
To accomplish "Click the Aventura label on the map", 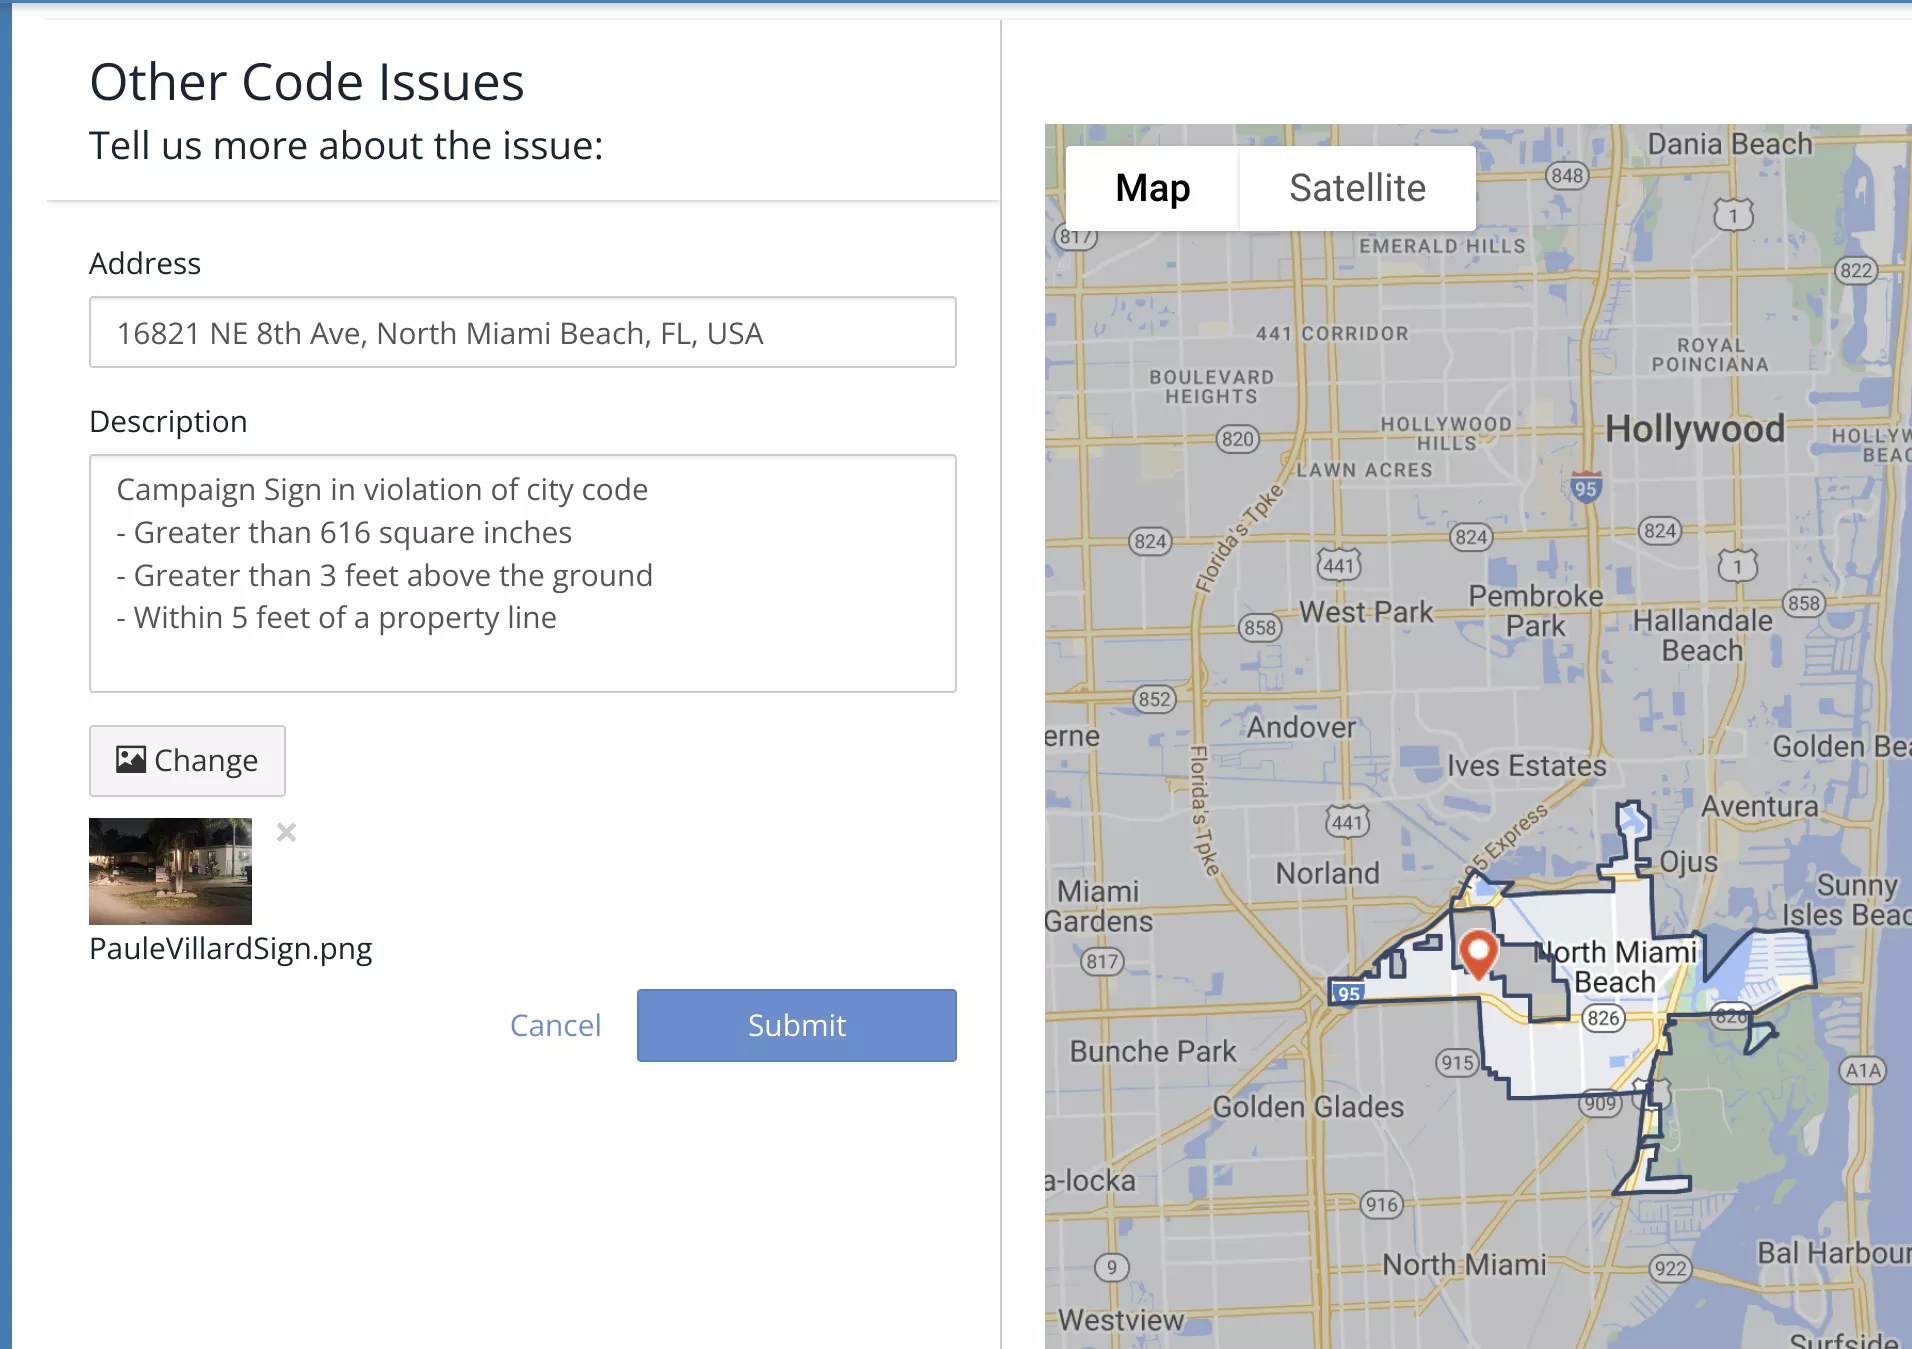I will tap(1759, 806).
